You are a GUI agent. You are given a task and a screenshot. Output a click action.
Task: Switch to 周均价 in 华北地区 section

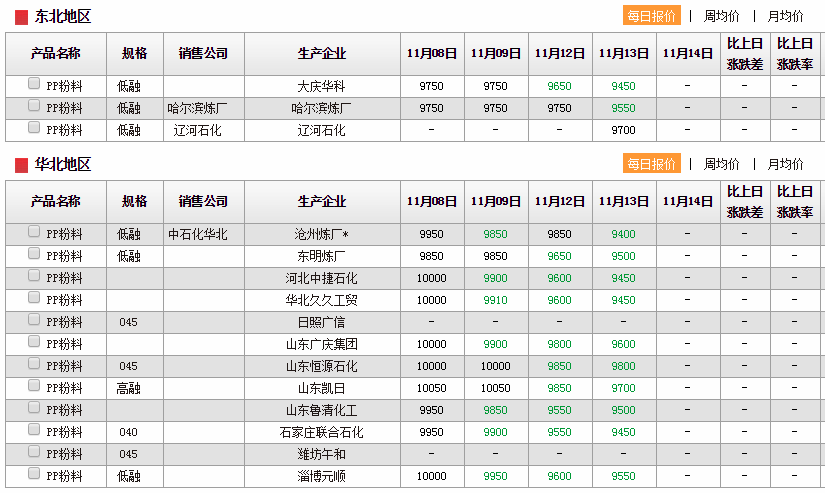click(x=721, y=164)
